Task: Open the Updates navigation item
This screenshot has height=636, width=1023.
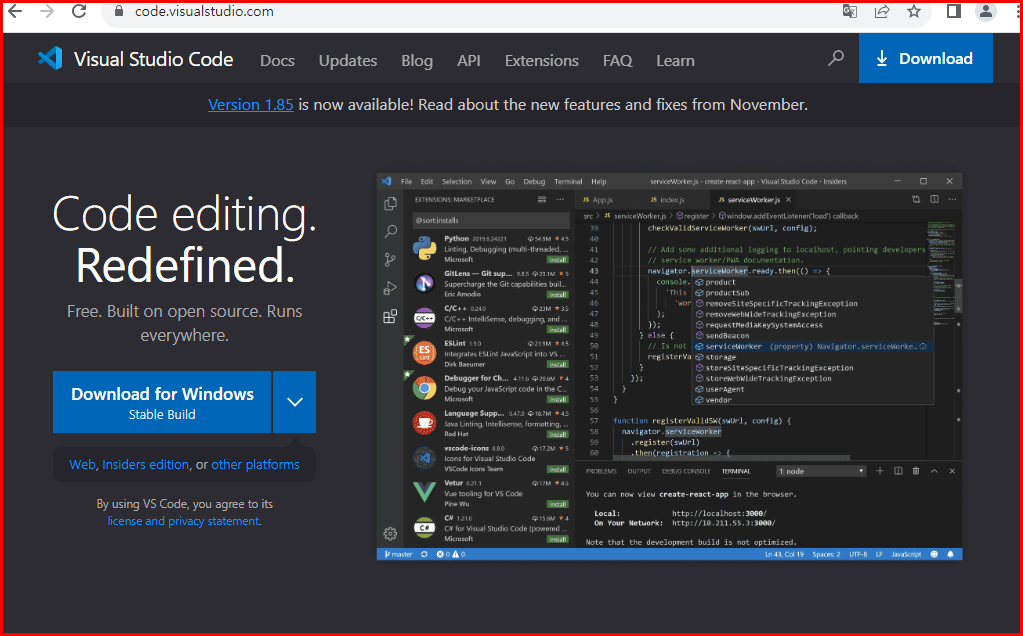Action: 348,61
